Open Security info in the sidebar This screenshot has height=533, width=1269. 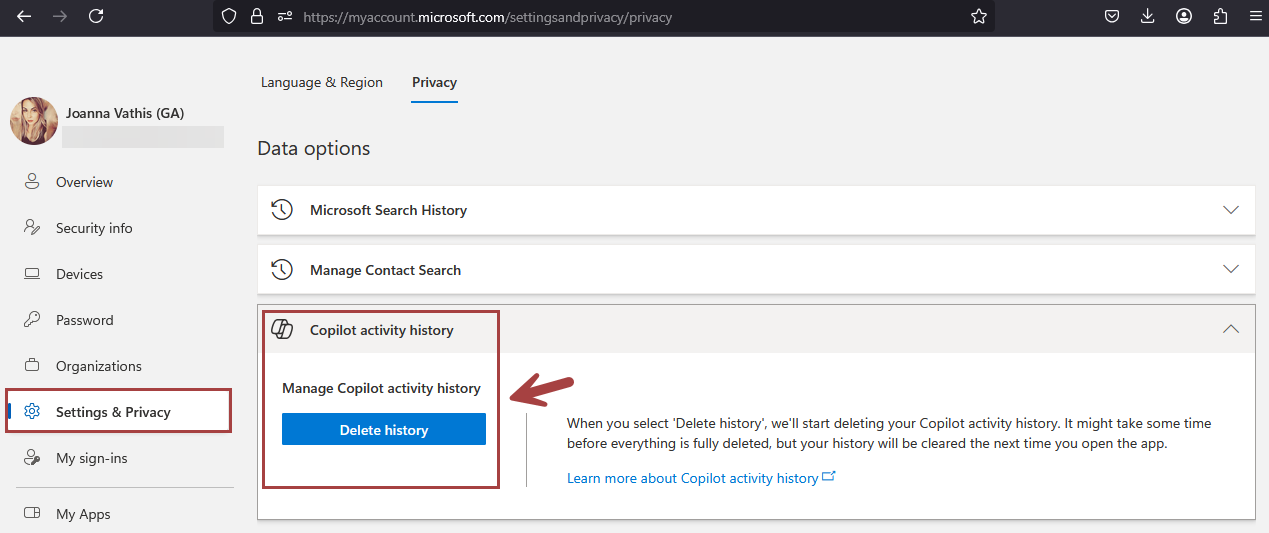click(x=94, y=228)
